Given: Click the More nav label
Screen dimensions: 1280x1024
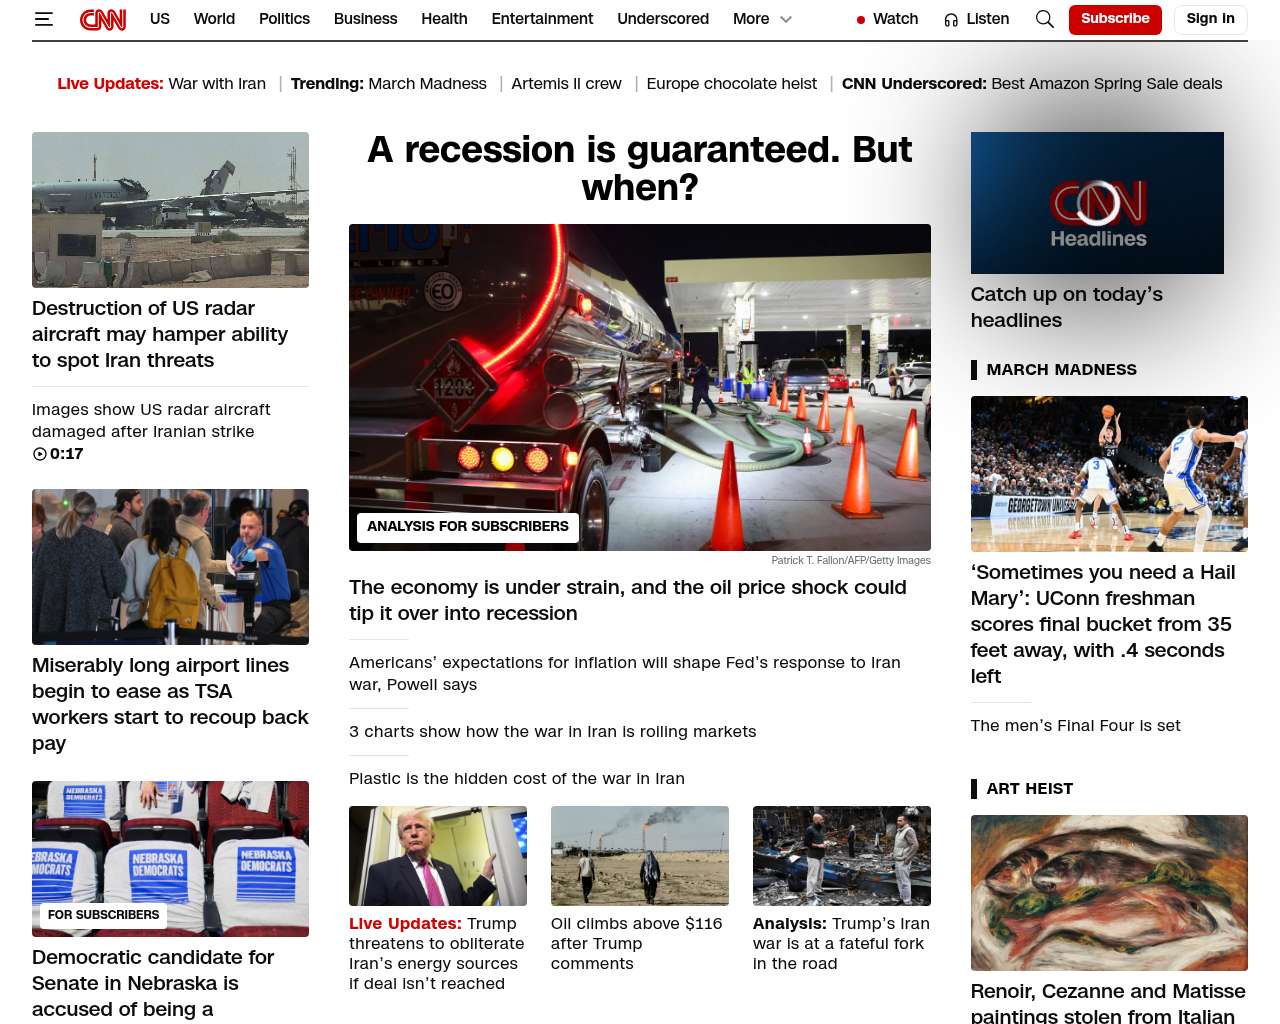Looking at the screenshot, I should (x=751, y=19).
